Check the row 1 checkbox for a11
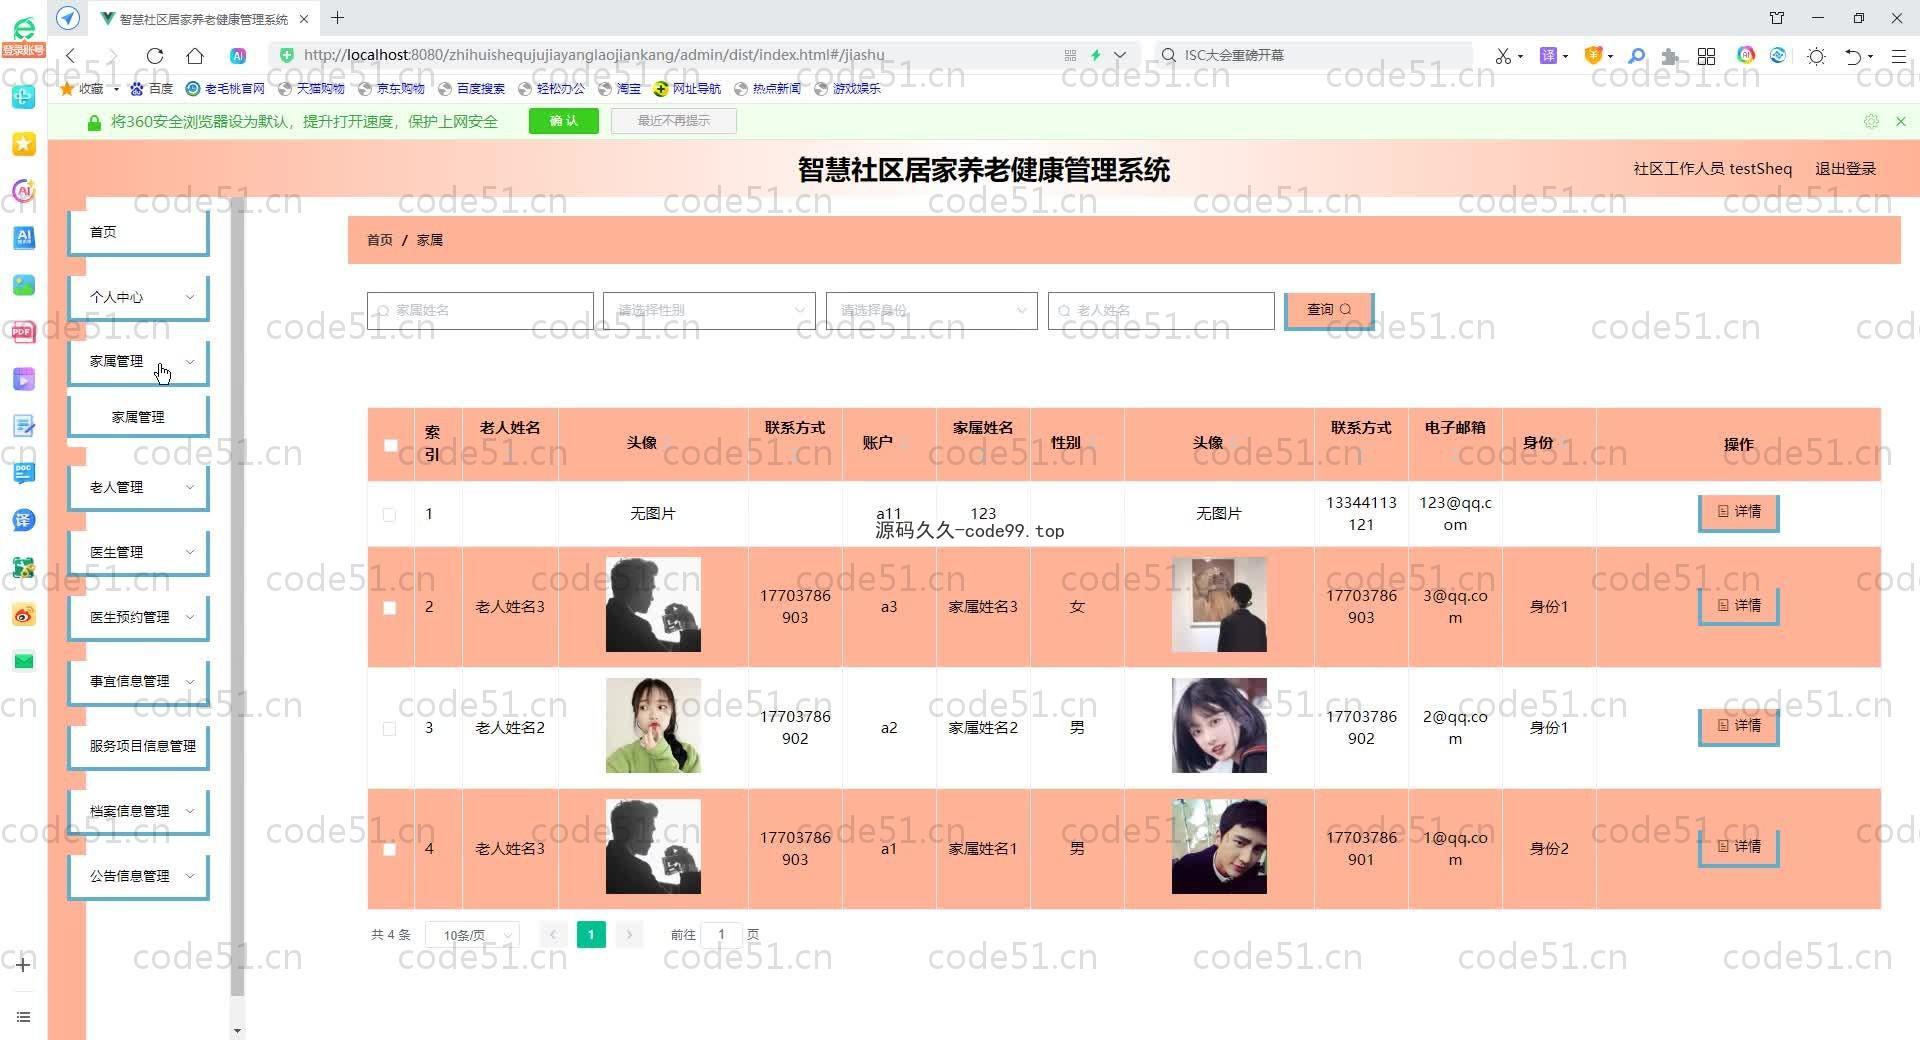 (x=390, y=515)
